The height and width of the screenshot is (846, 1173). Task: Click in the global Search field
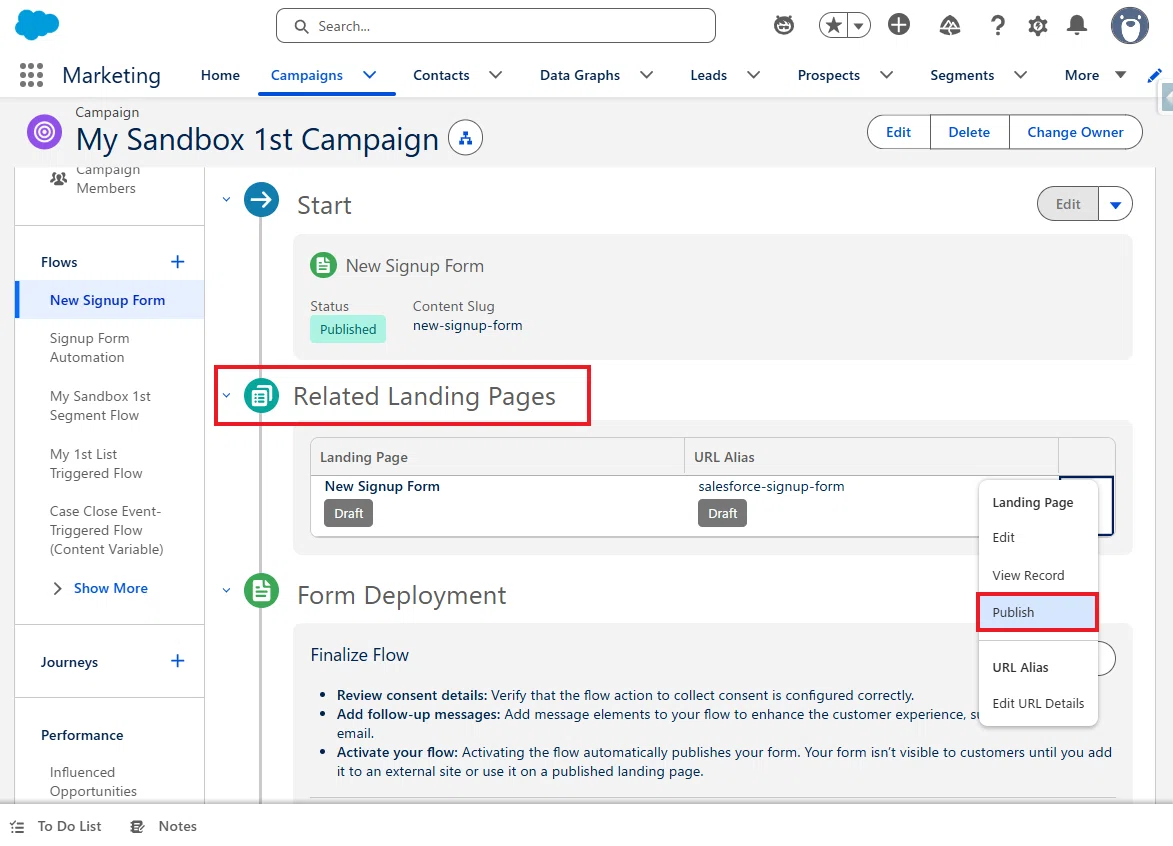tap(495, 26)
